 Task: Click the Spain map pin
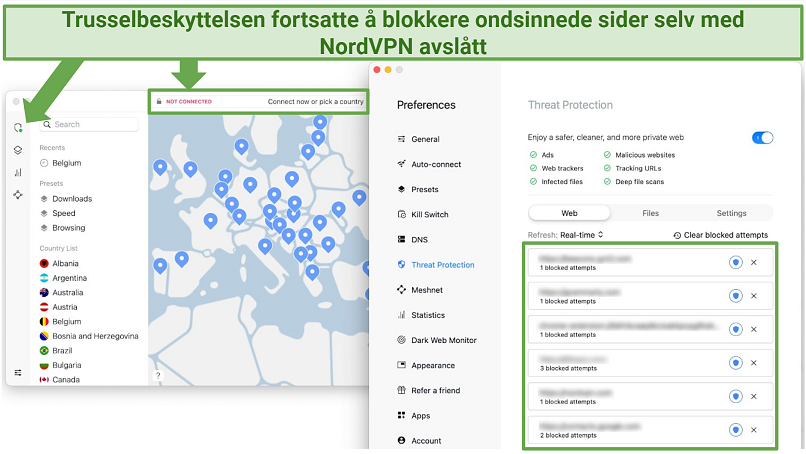click(181, 259)
